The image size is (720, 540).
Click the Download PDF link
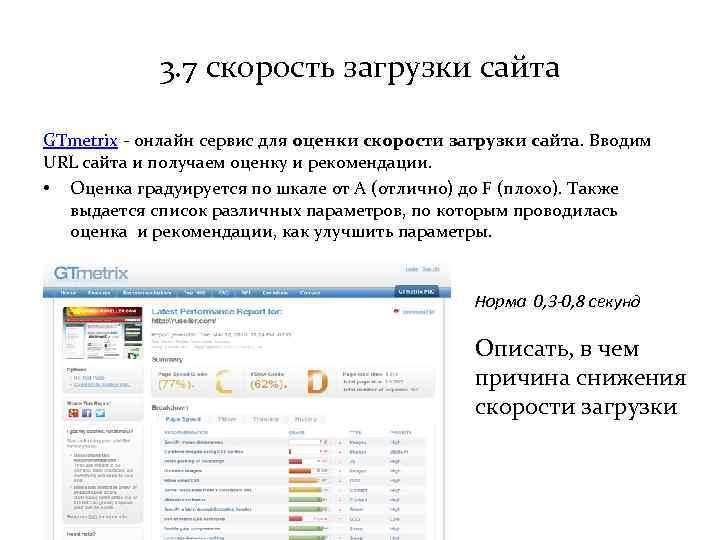click(418, 312)
